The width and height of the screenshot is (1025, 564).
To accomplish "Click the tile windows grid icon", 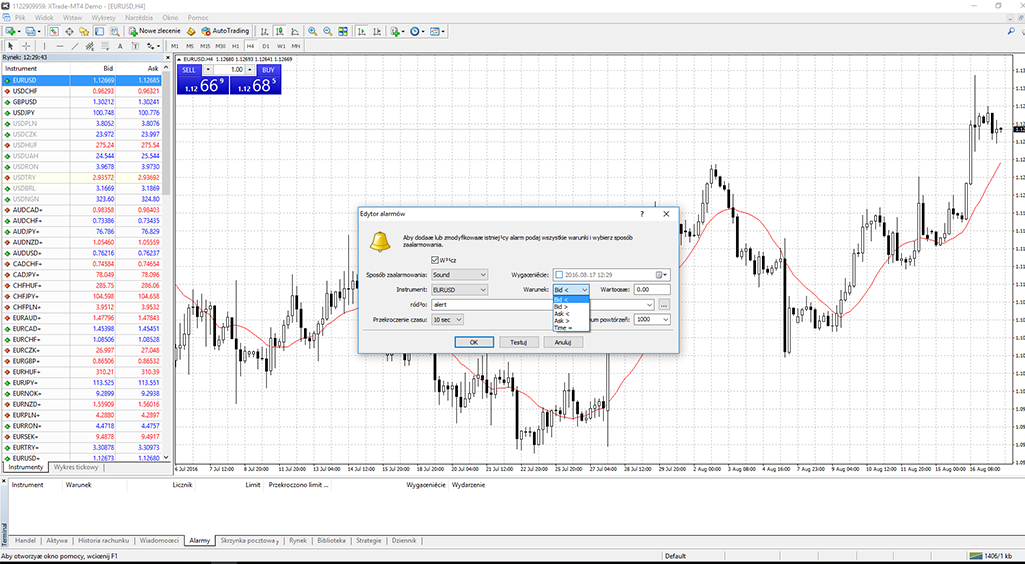I will pos(342,31).
